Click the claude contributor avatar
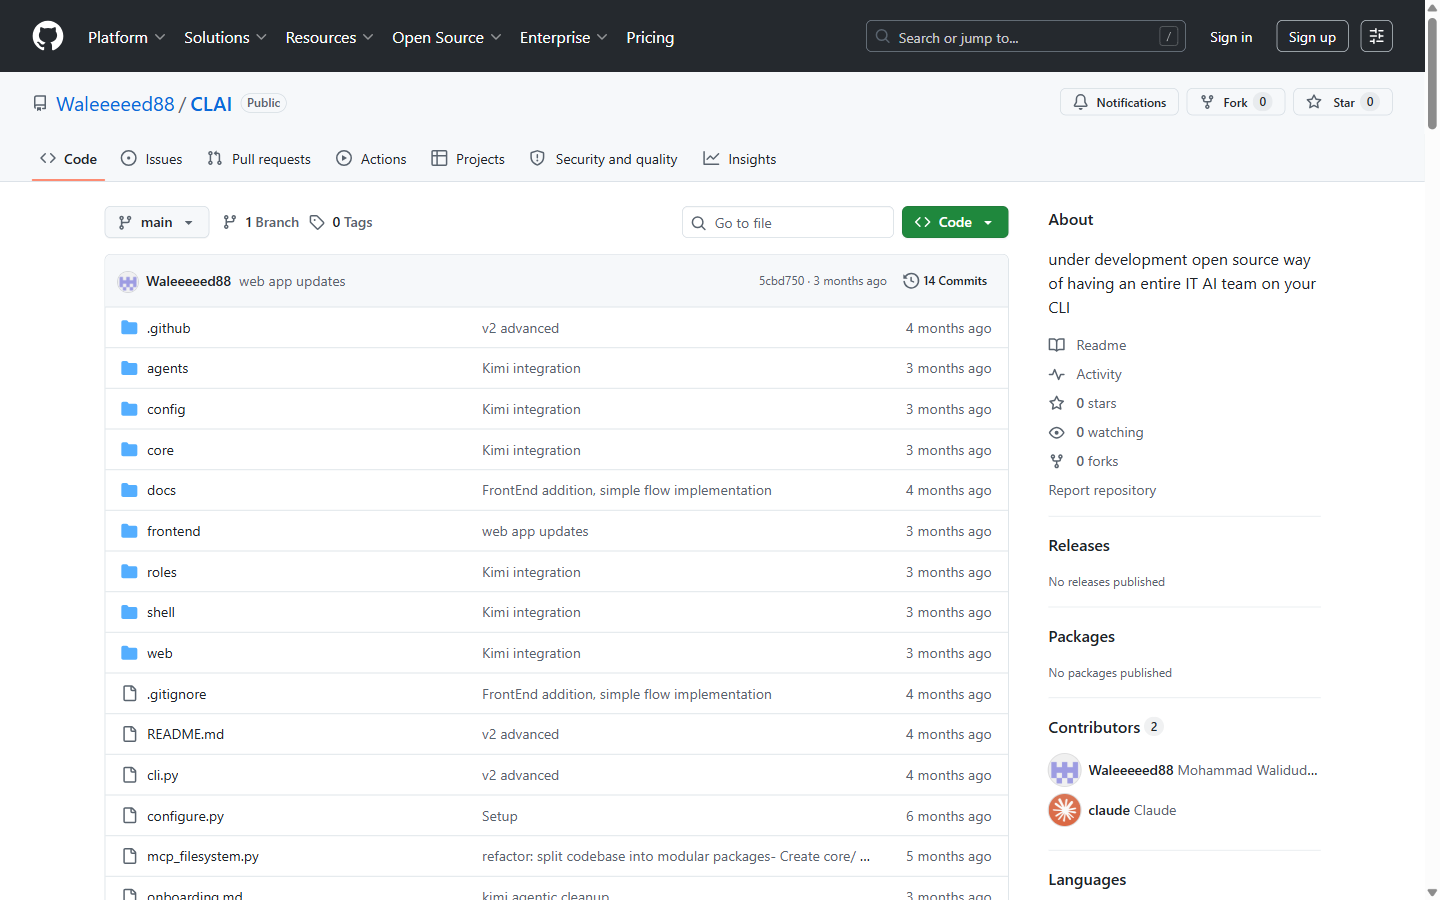 point(1064,810)
